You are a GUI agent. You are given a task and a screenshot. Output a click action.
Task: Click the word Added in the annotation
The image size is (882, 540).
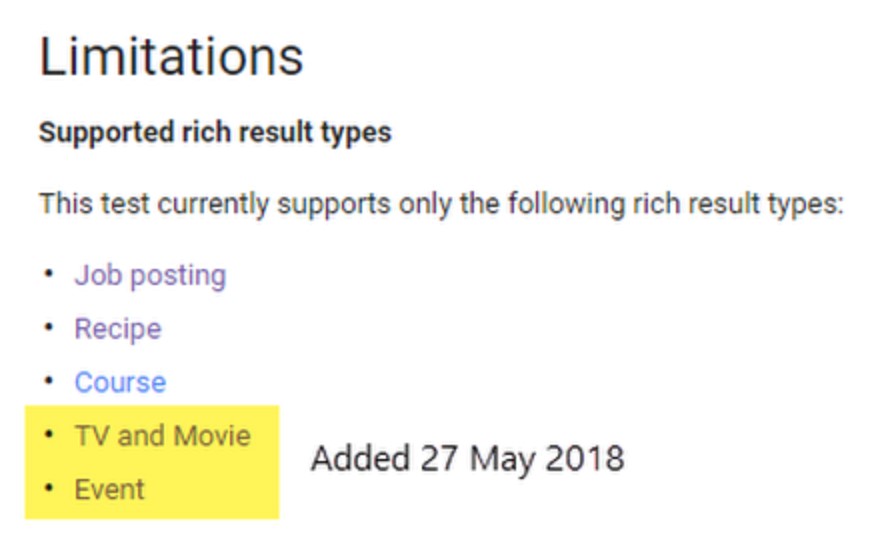click(x=360, y=459)
